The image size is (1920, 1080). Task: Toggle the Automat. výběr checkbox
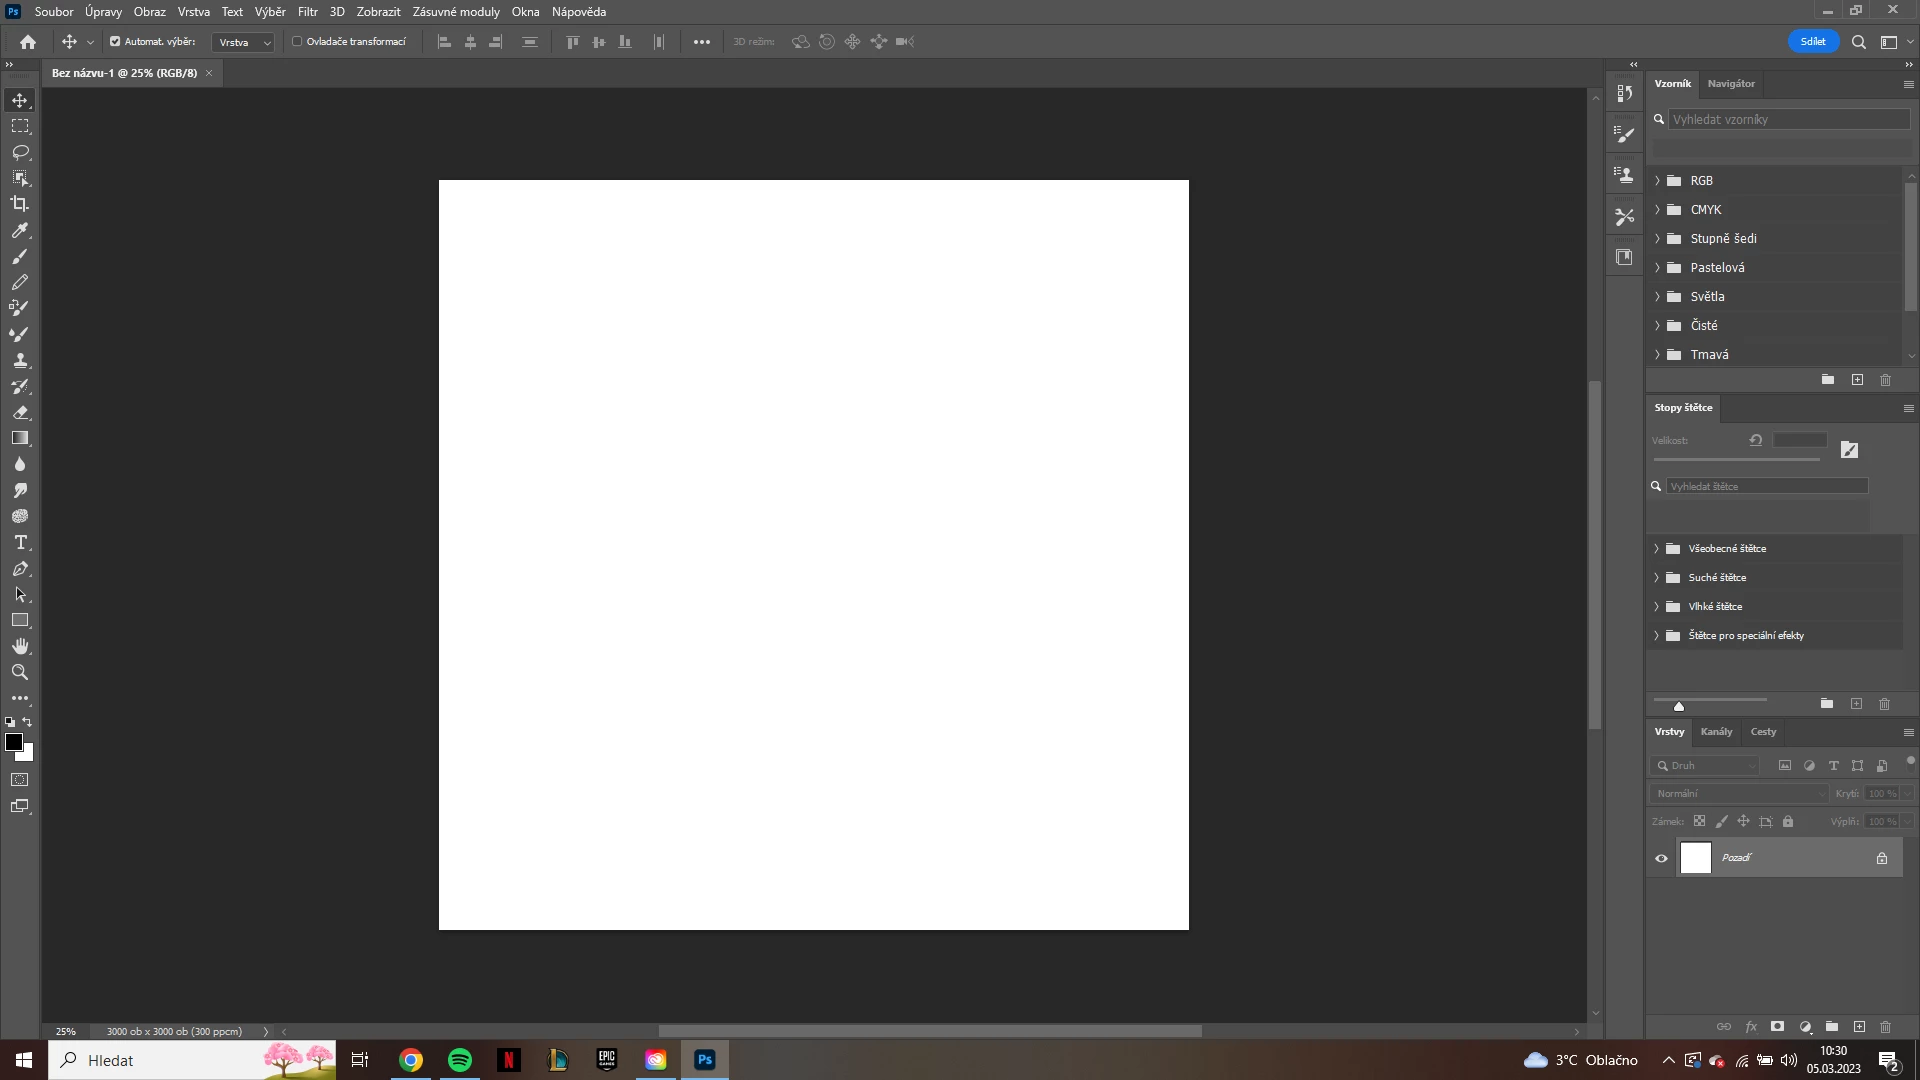pyautogui.click(x=115, y=42)
